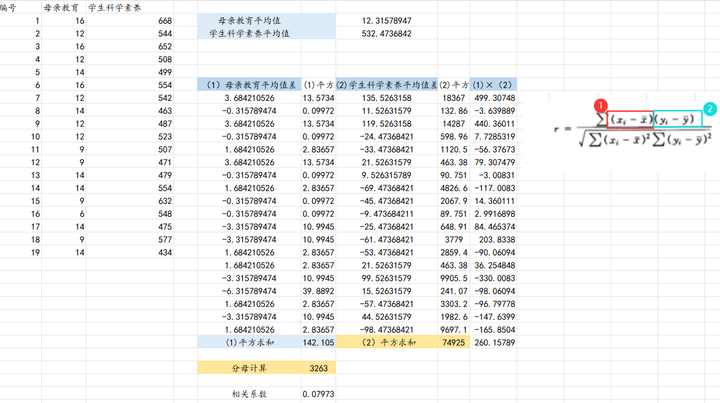This screenshot has width=720, height=403.
Task: Select the 学生科学素养 column header cell
Action: [129, 8]
